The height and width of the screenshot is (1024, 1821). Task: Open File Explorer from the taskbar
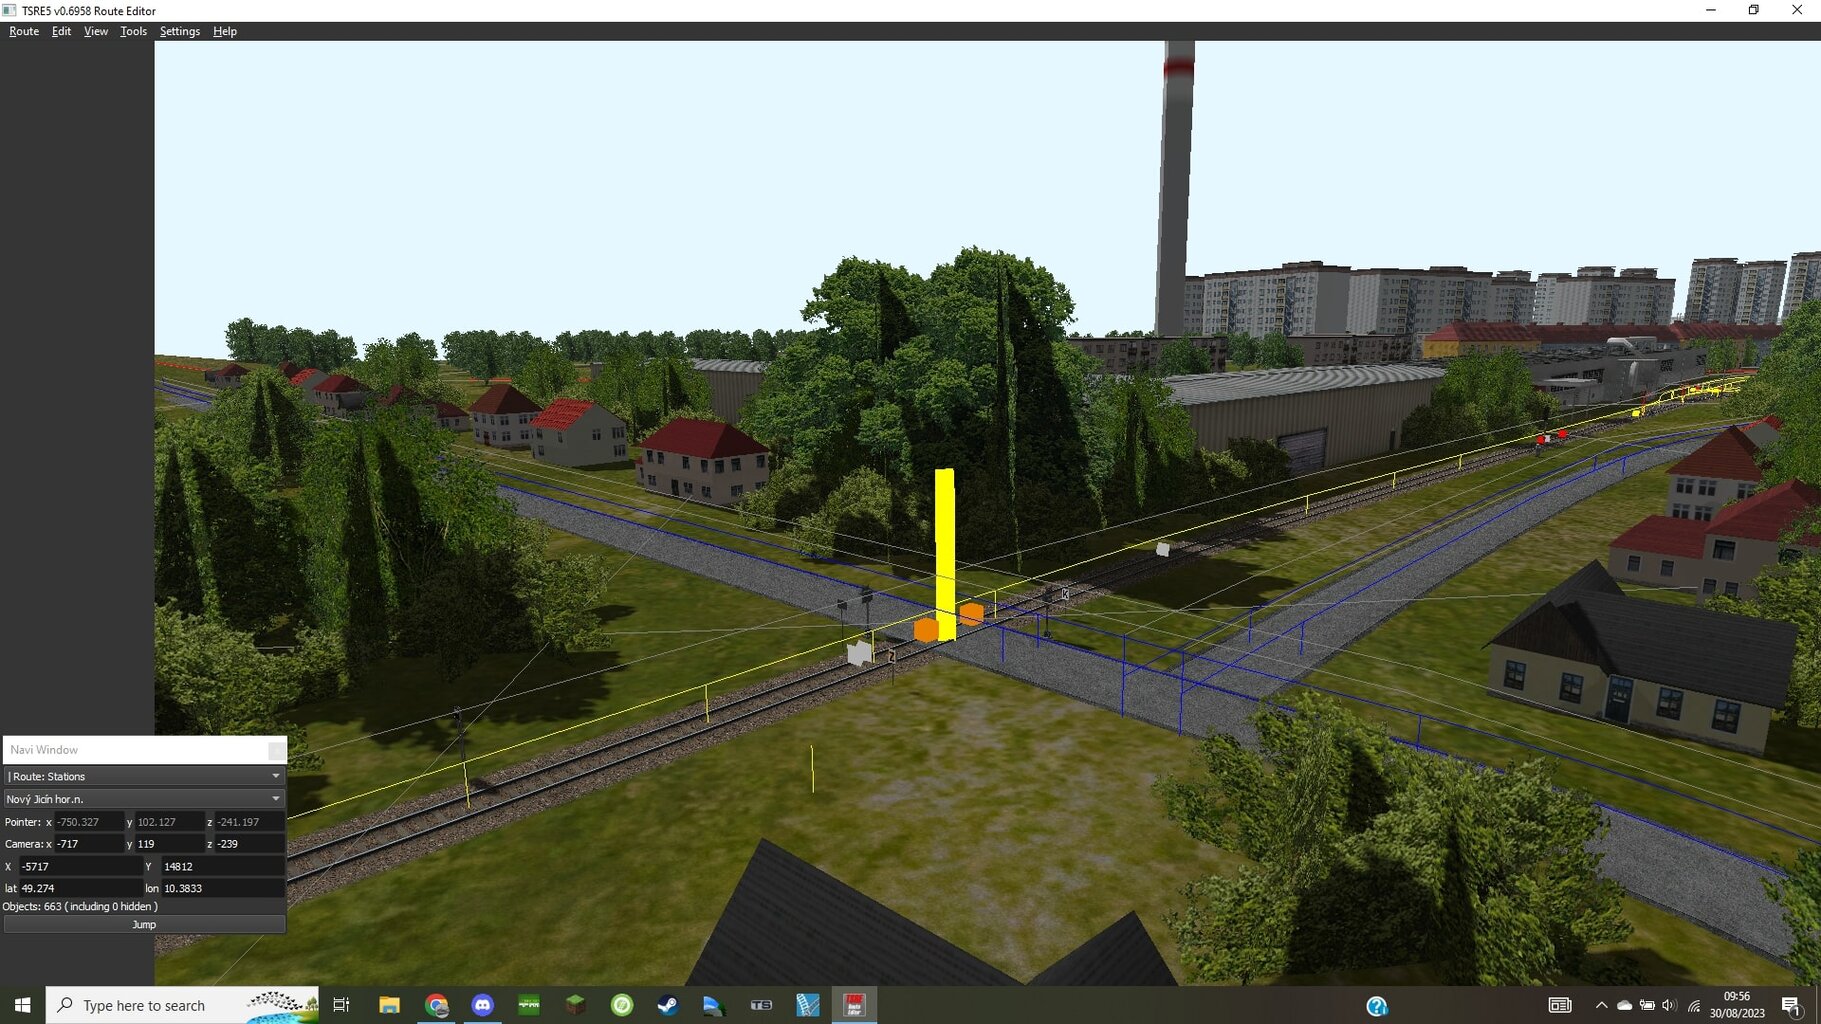tap(389, 1005)
